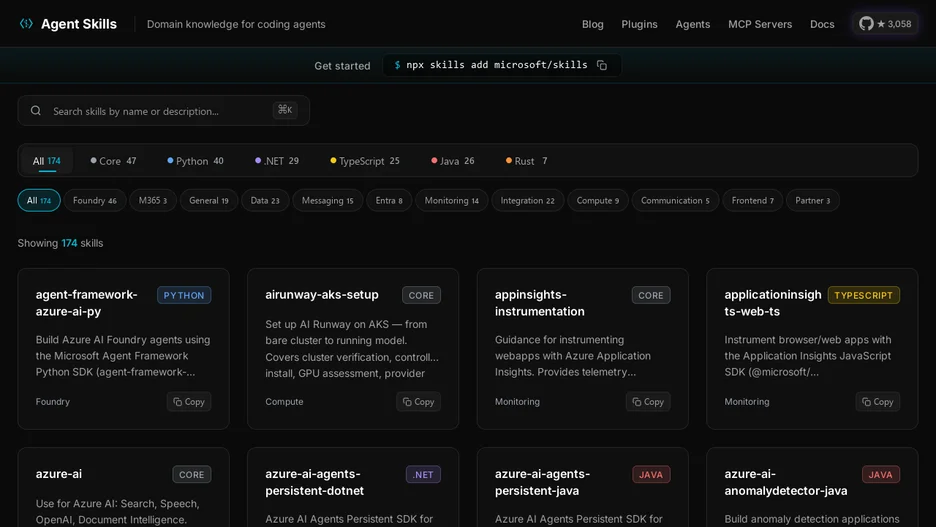The image size is (936, 527).
Task: Click the Agent Skills site title
Action: [79, 24]
